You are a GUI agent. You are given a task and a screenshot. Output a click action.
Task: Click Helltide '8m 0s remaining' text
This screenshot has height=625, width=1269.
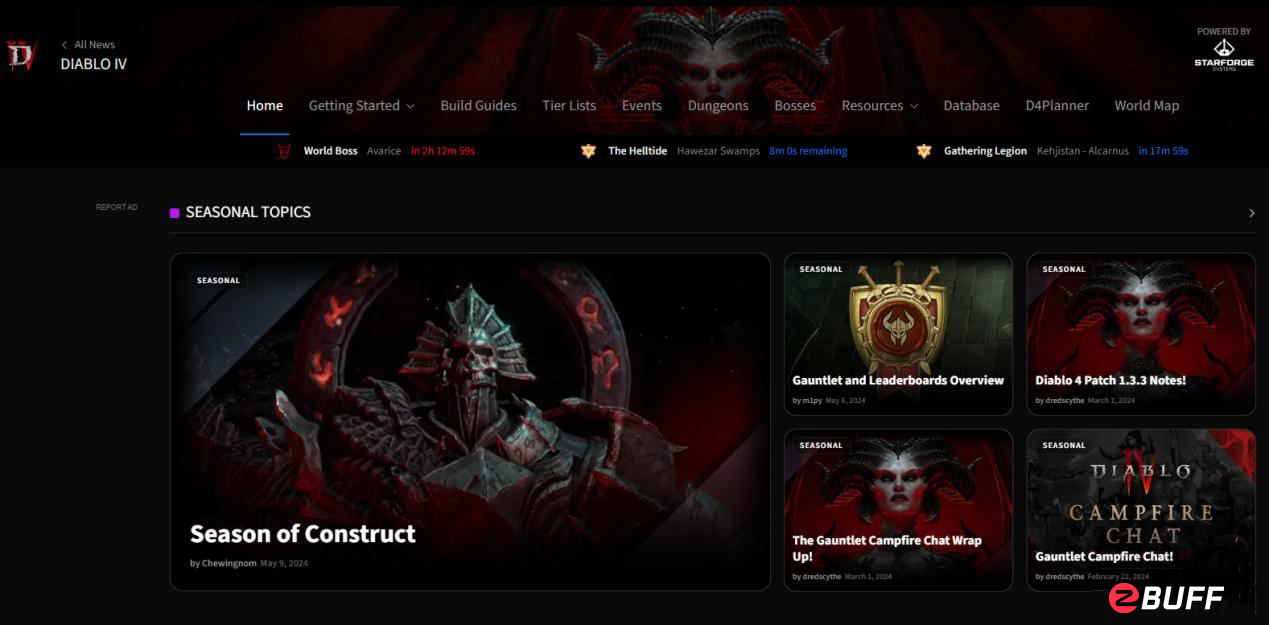tap(808, 151)
